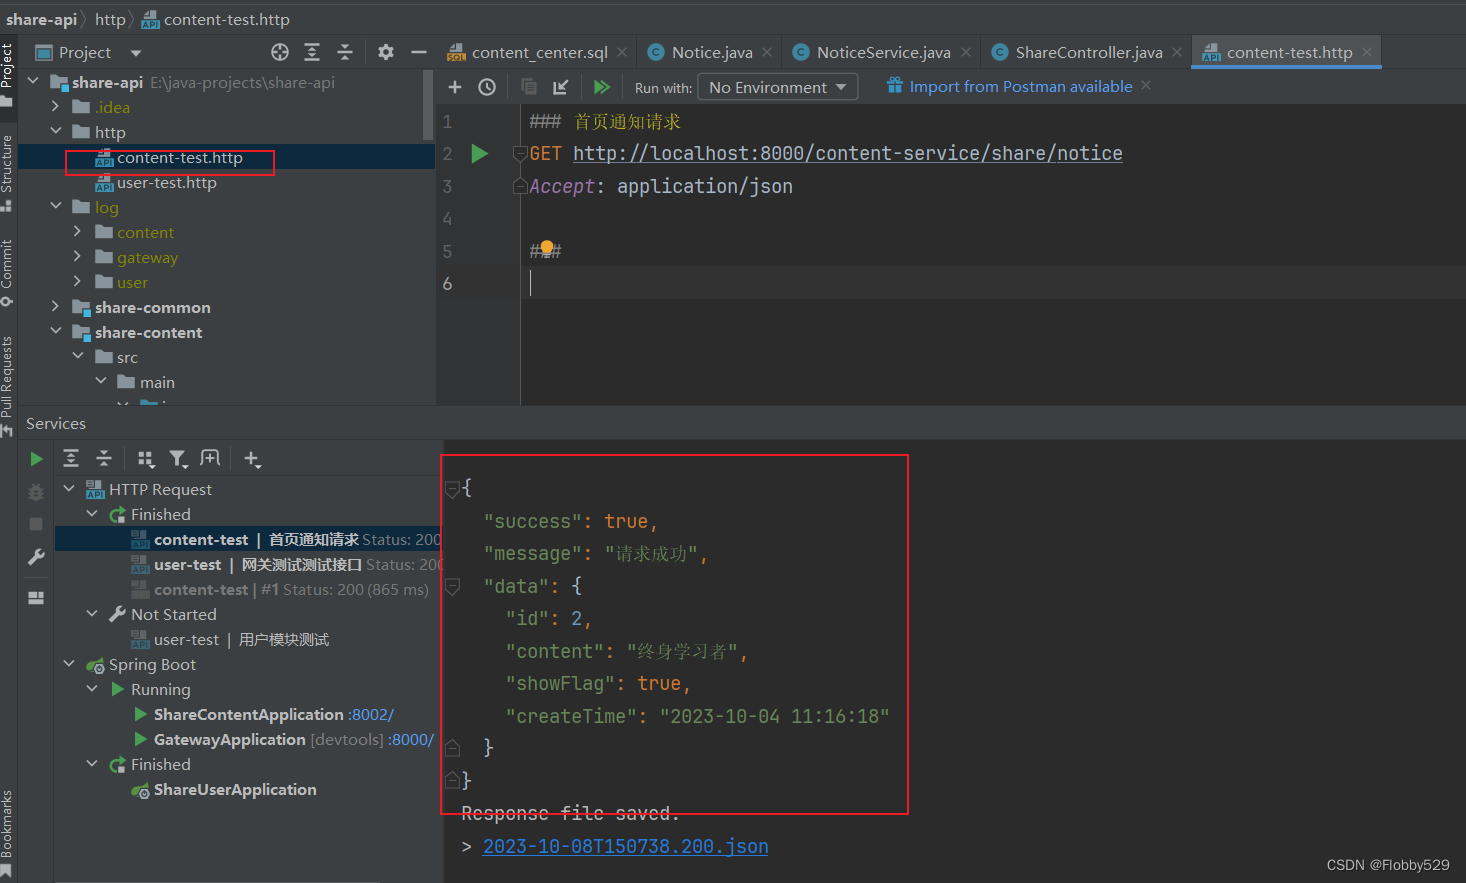Open saved response 2023-10-08T150738.200.json
The image size is (1466, 883).
click(x=625, y=846)
